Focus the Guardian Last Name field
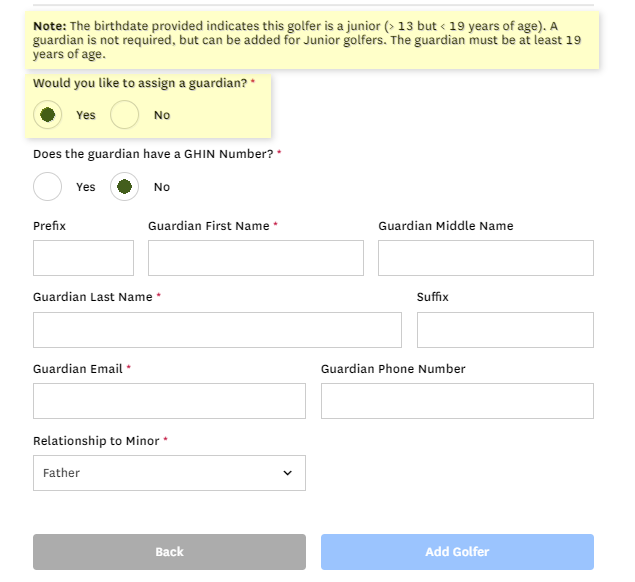The width and height of the screenshot is (635, 582). pyautogui.click(x=217, y=330)
